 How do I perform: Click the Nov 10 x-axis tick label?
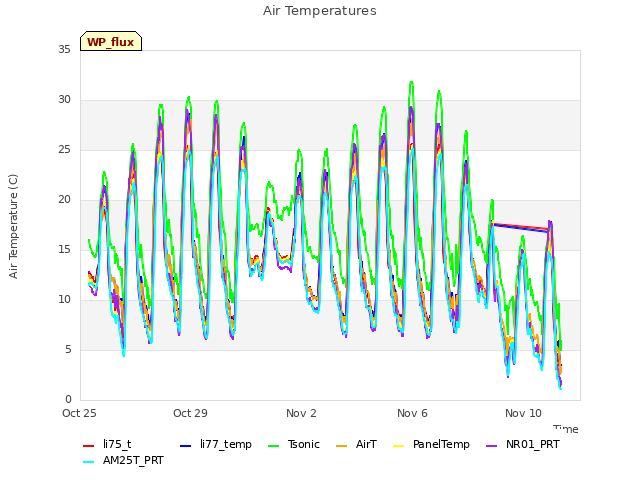pyautogui.click(x=523, y=413)
